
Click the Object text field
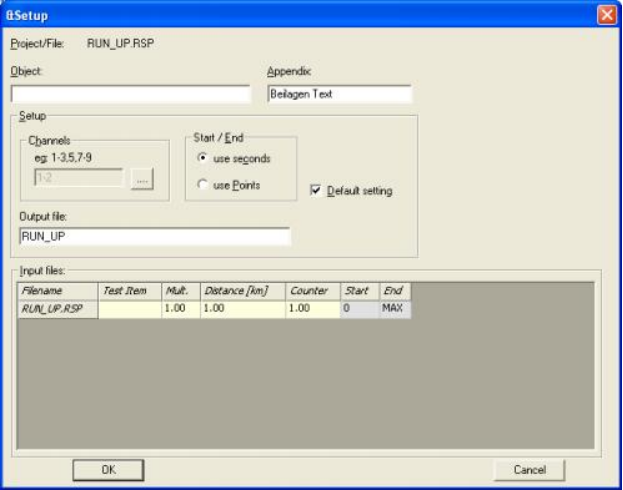tap(130, 94)
